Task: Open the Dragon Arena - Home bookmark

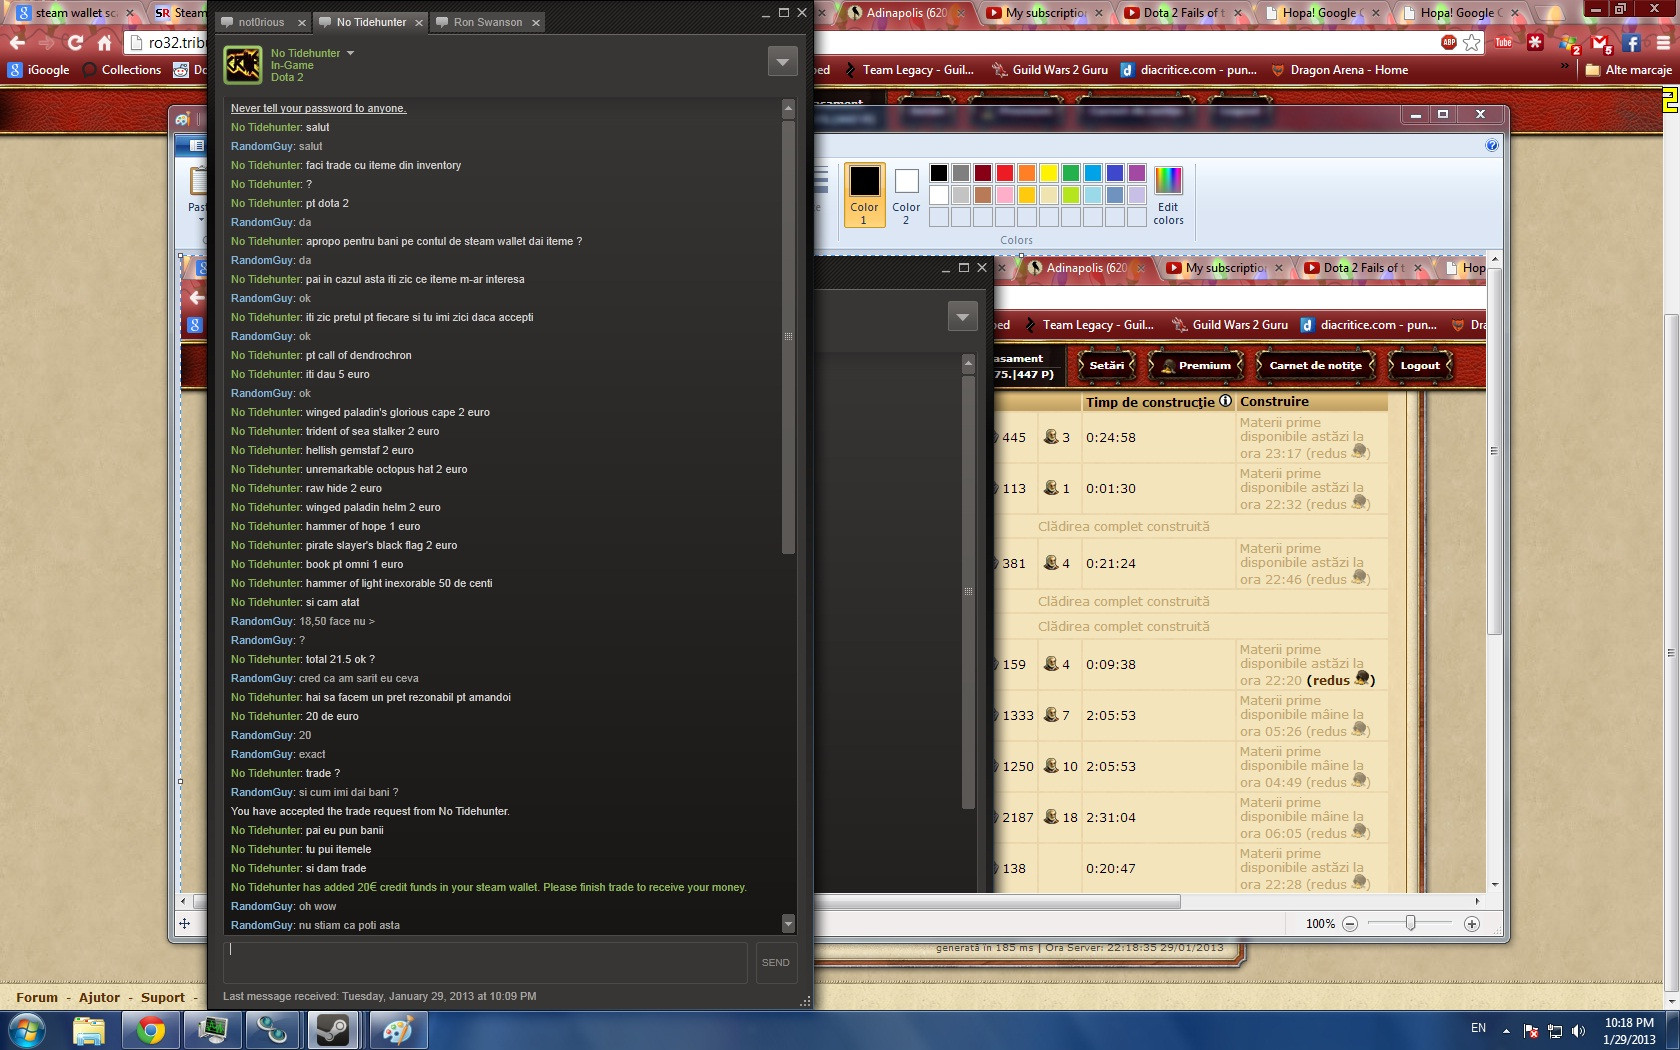Action: pos(1339,70)
